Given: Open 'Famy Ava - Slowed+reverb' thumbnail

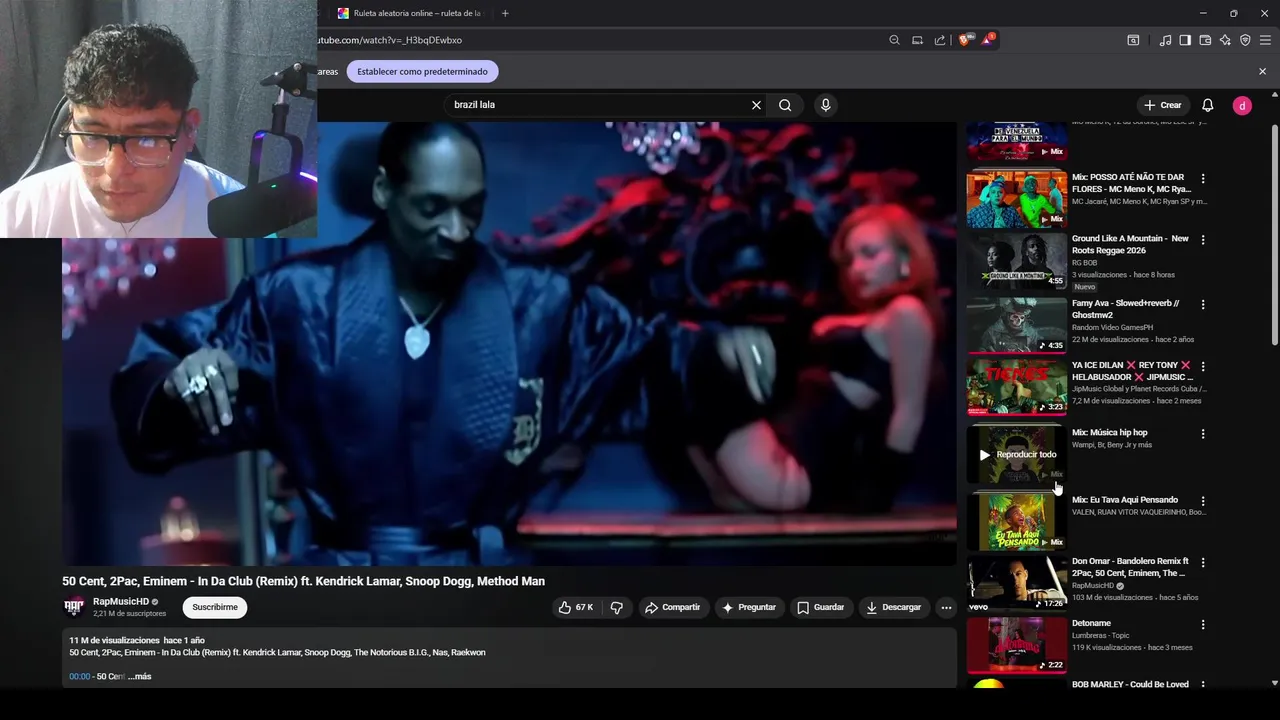Looking at the screenshot, I should pos(1016,324).
